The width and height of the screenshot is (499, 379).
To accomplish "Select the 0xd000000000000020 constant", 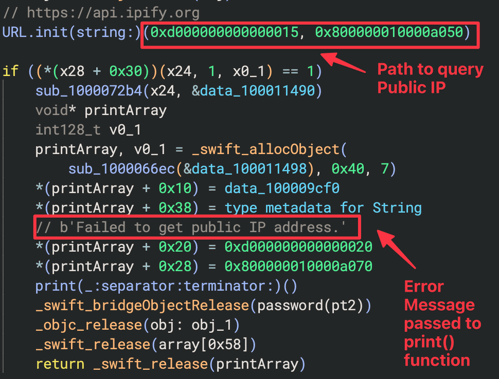I will tap(298, 247).
